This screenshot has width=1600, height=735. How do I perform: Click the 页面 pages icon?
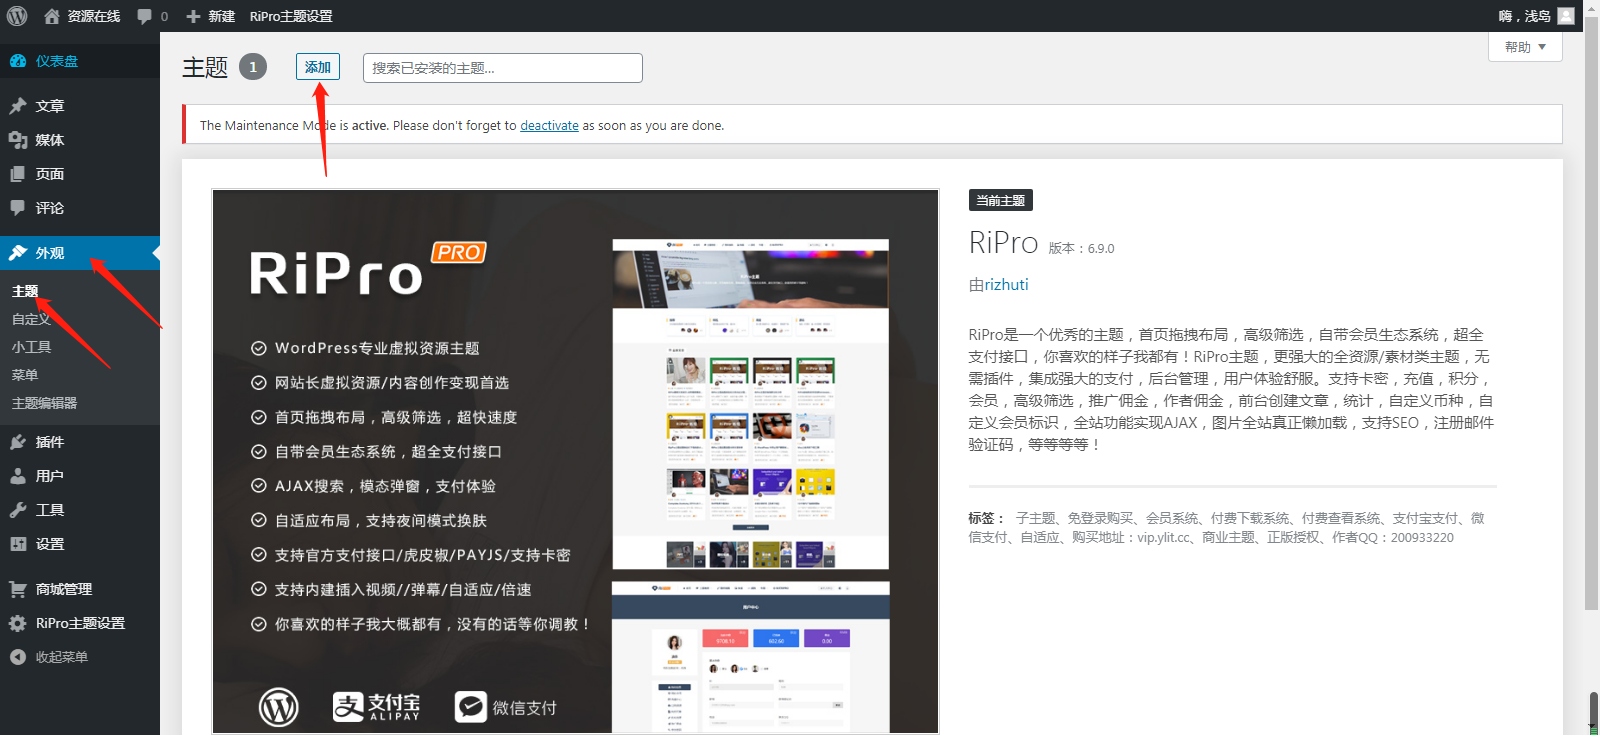(x=18, y=174)
